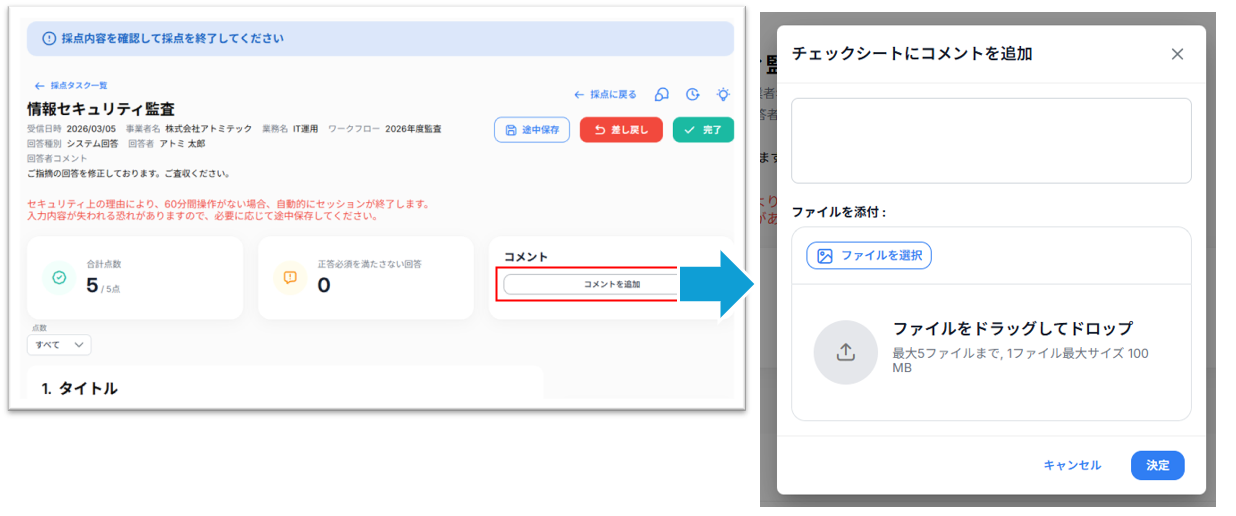The width and height of the screenshot is (1236, 516).
Task: Click the green 完了 button
Action: [x=703, y=130]
